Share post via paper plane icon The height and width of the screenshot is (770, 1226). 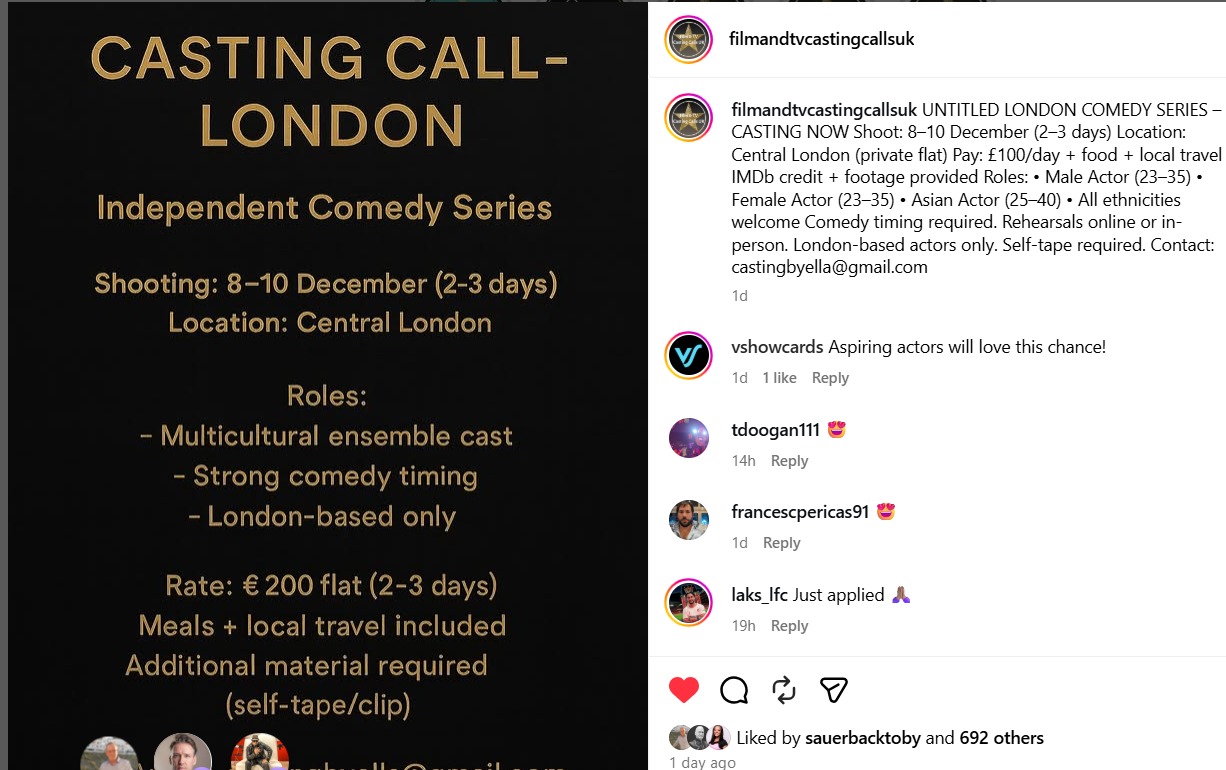tap(834, 689)
